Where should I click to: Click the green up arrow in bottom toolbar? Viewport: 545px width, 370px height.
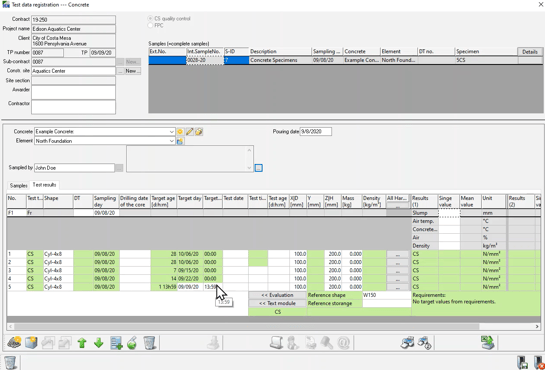click(x=82, y=343)
